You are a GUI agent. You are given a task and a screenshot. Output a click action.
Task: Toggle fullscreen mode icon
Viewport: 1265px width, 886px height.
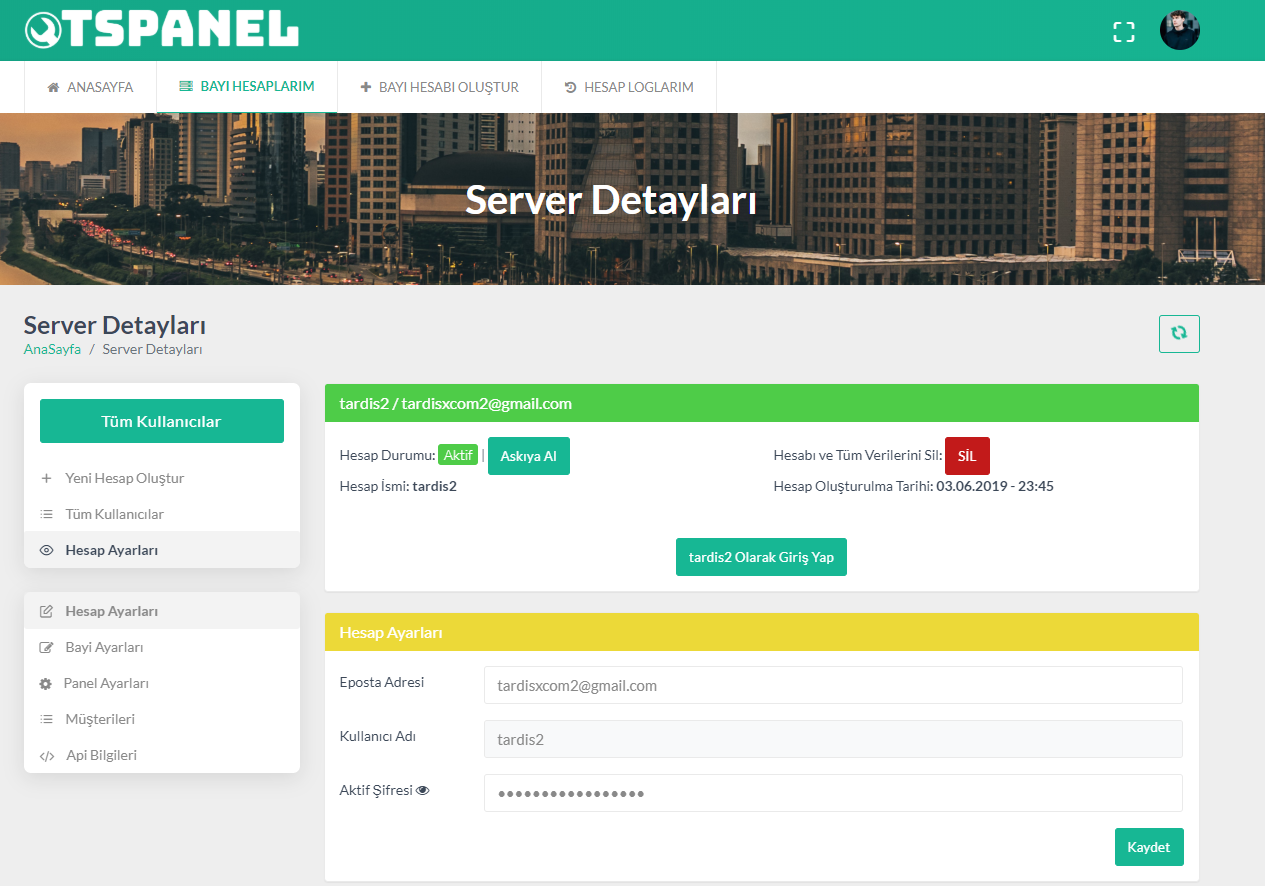tap(1124, 32)
